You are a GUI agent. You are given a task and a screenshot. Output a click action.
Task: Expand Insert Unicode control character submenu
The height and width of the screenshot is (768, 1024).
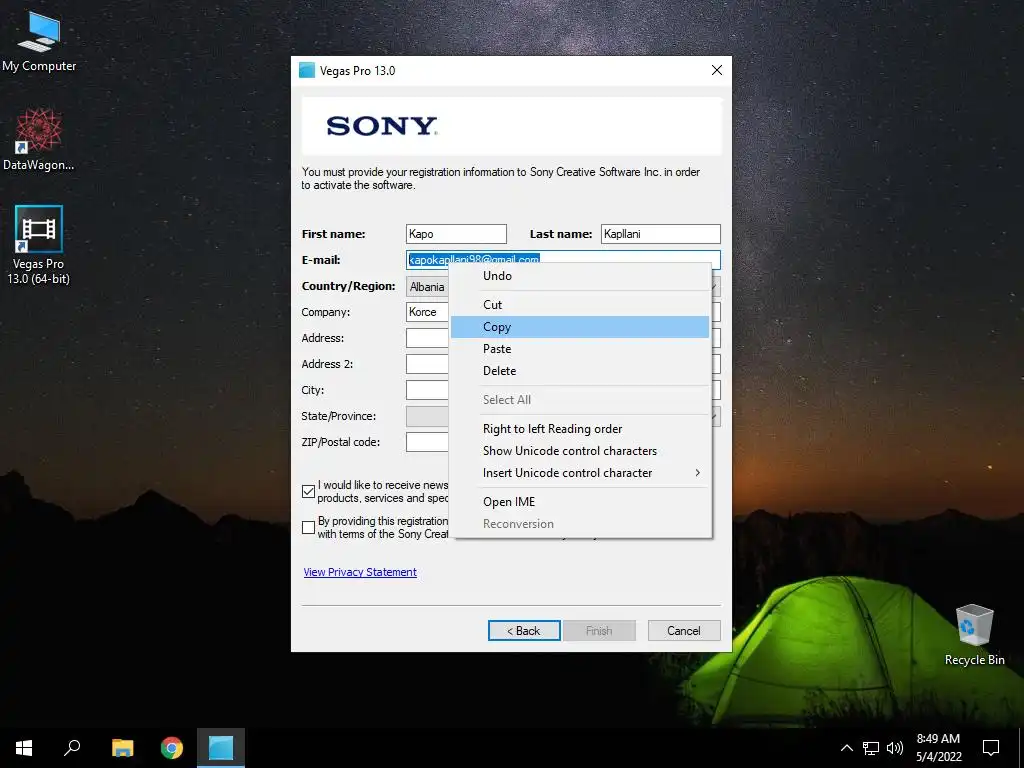(x=580, y=473)
